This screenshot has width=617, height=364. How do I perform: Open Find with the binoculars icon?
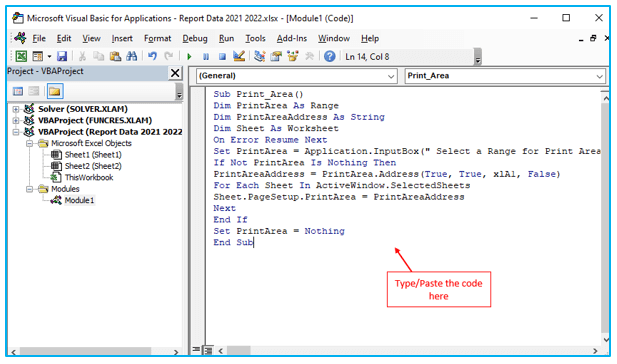(x=131, y=57)
